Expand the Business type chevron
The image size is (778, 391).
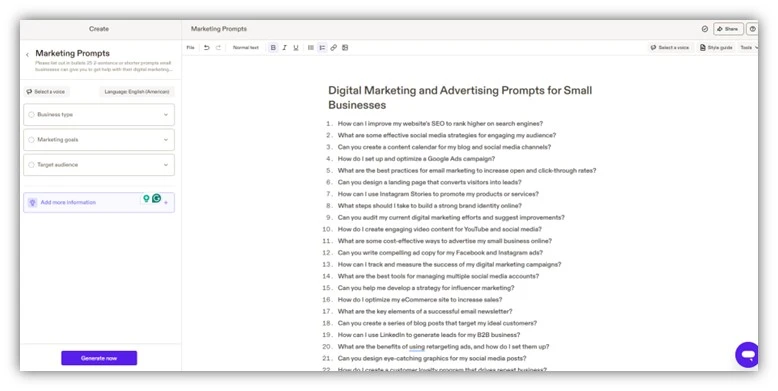pos(166,115)
